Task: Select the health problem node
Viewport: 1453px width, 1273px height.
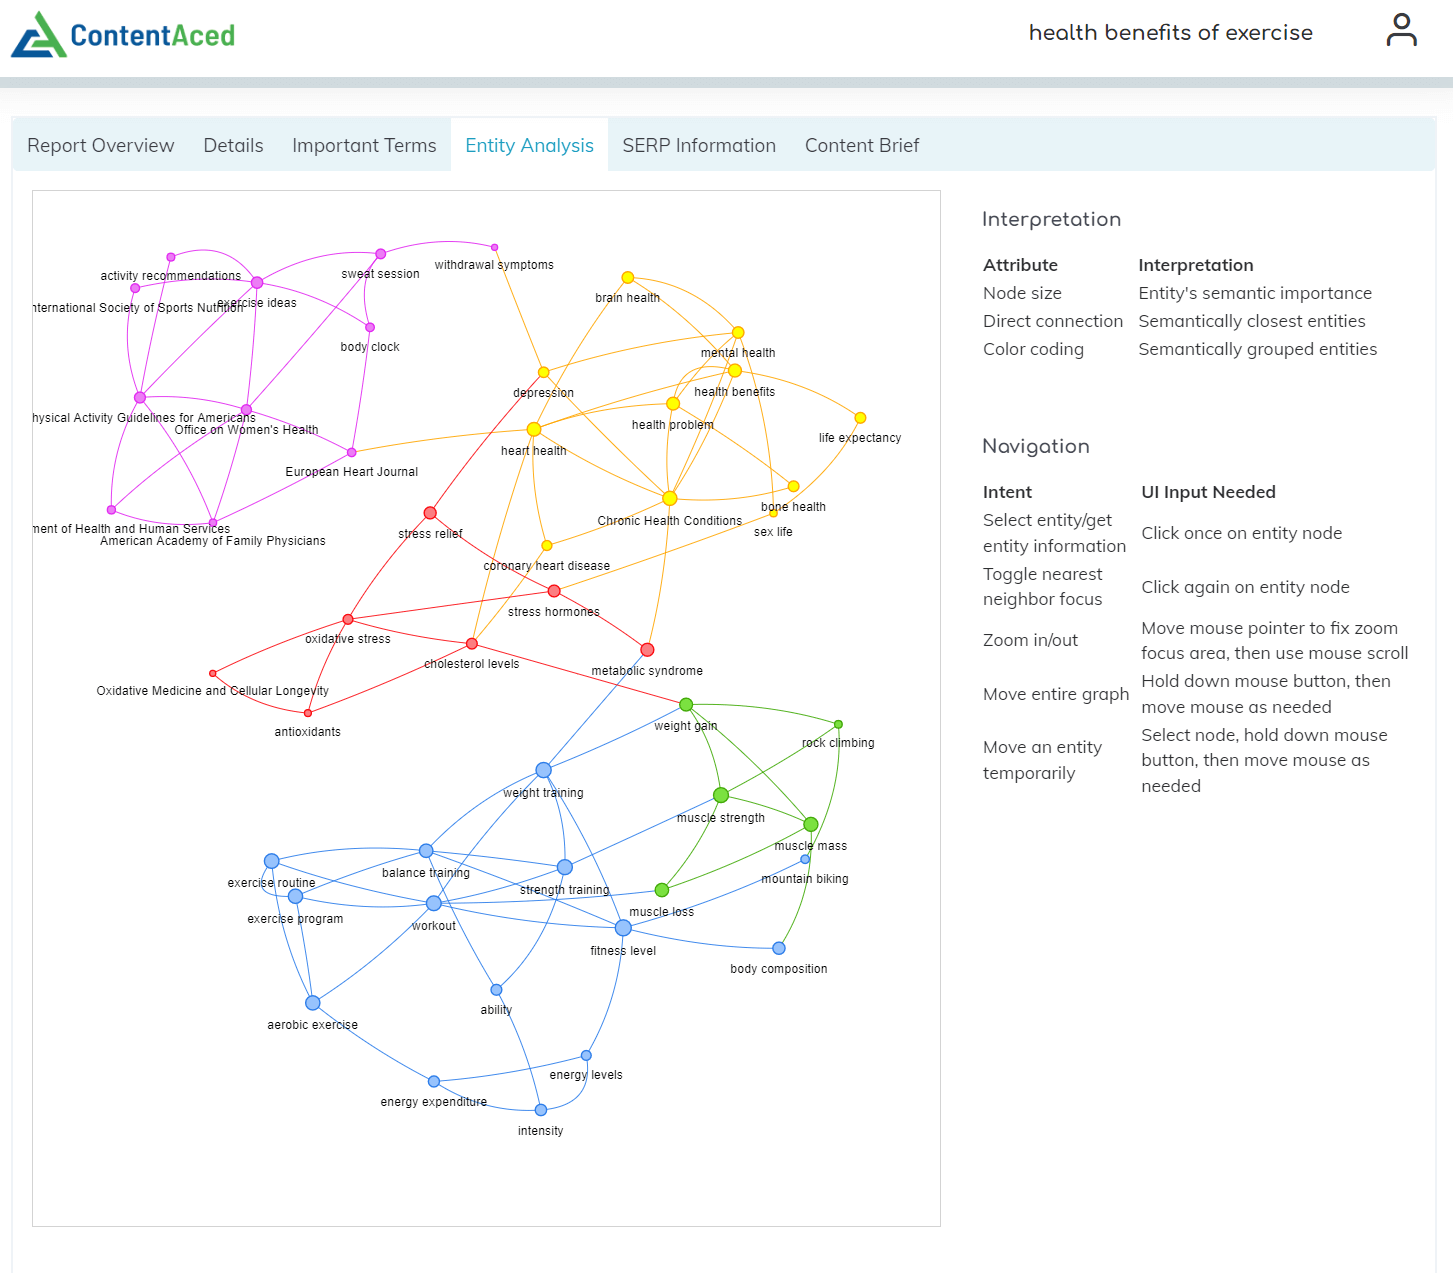Action: pyautogui.click(x=673, y=403)
